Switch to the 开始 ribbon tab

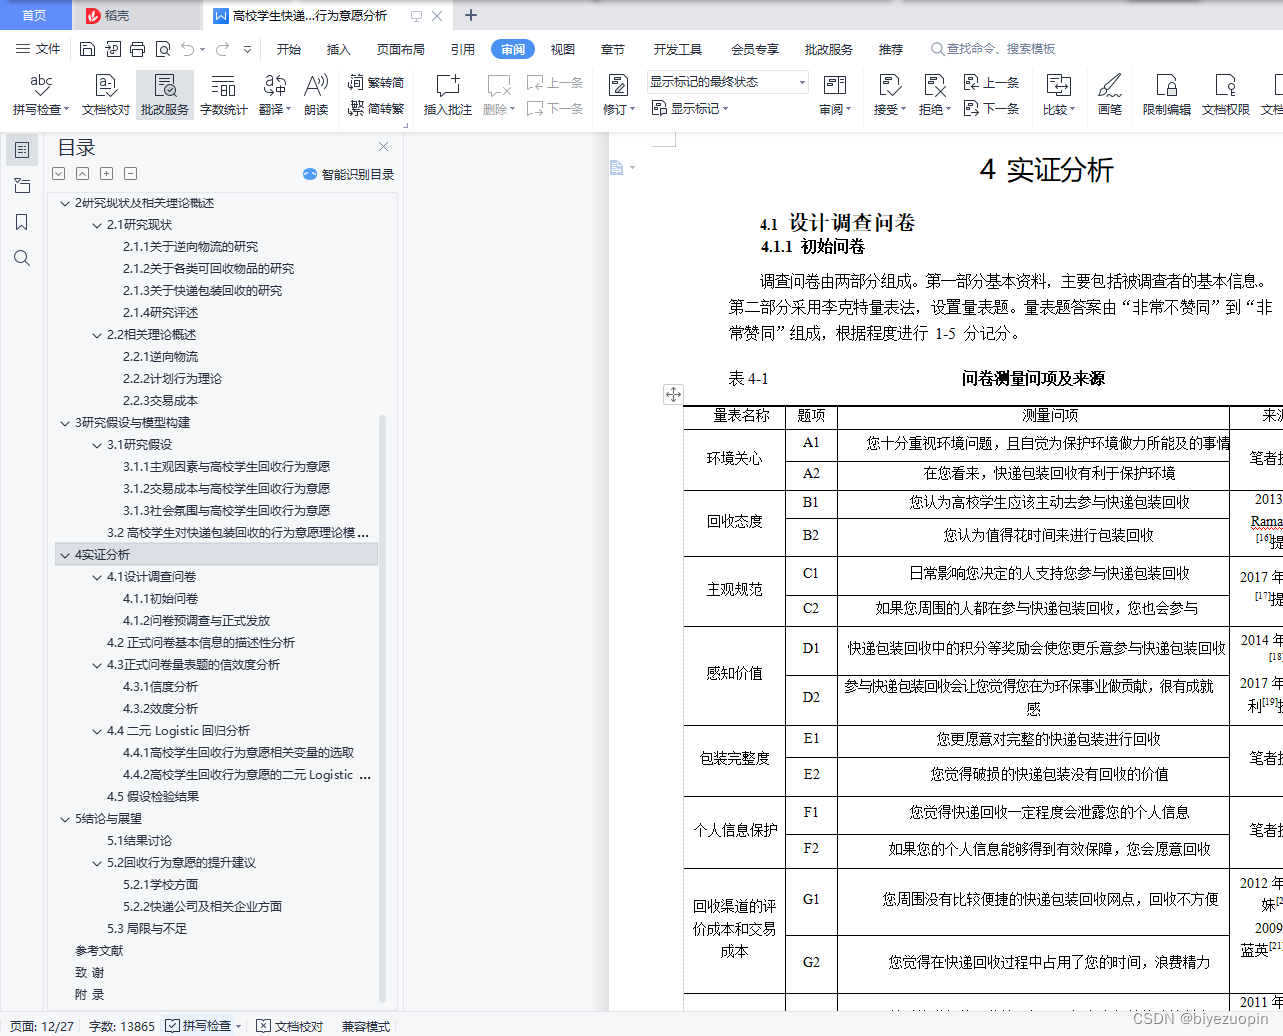point(289,49)
